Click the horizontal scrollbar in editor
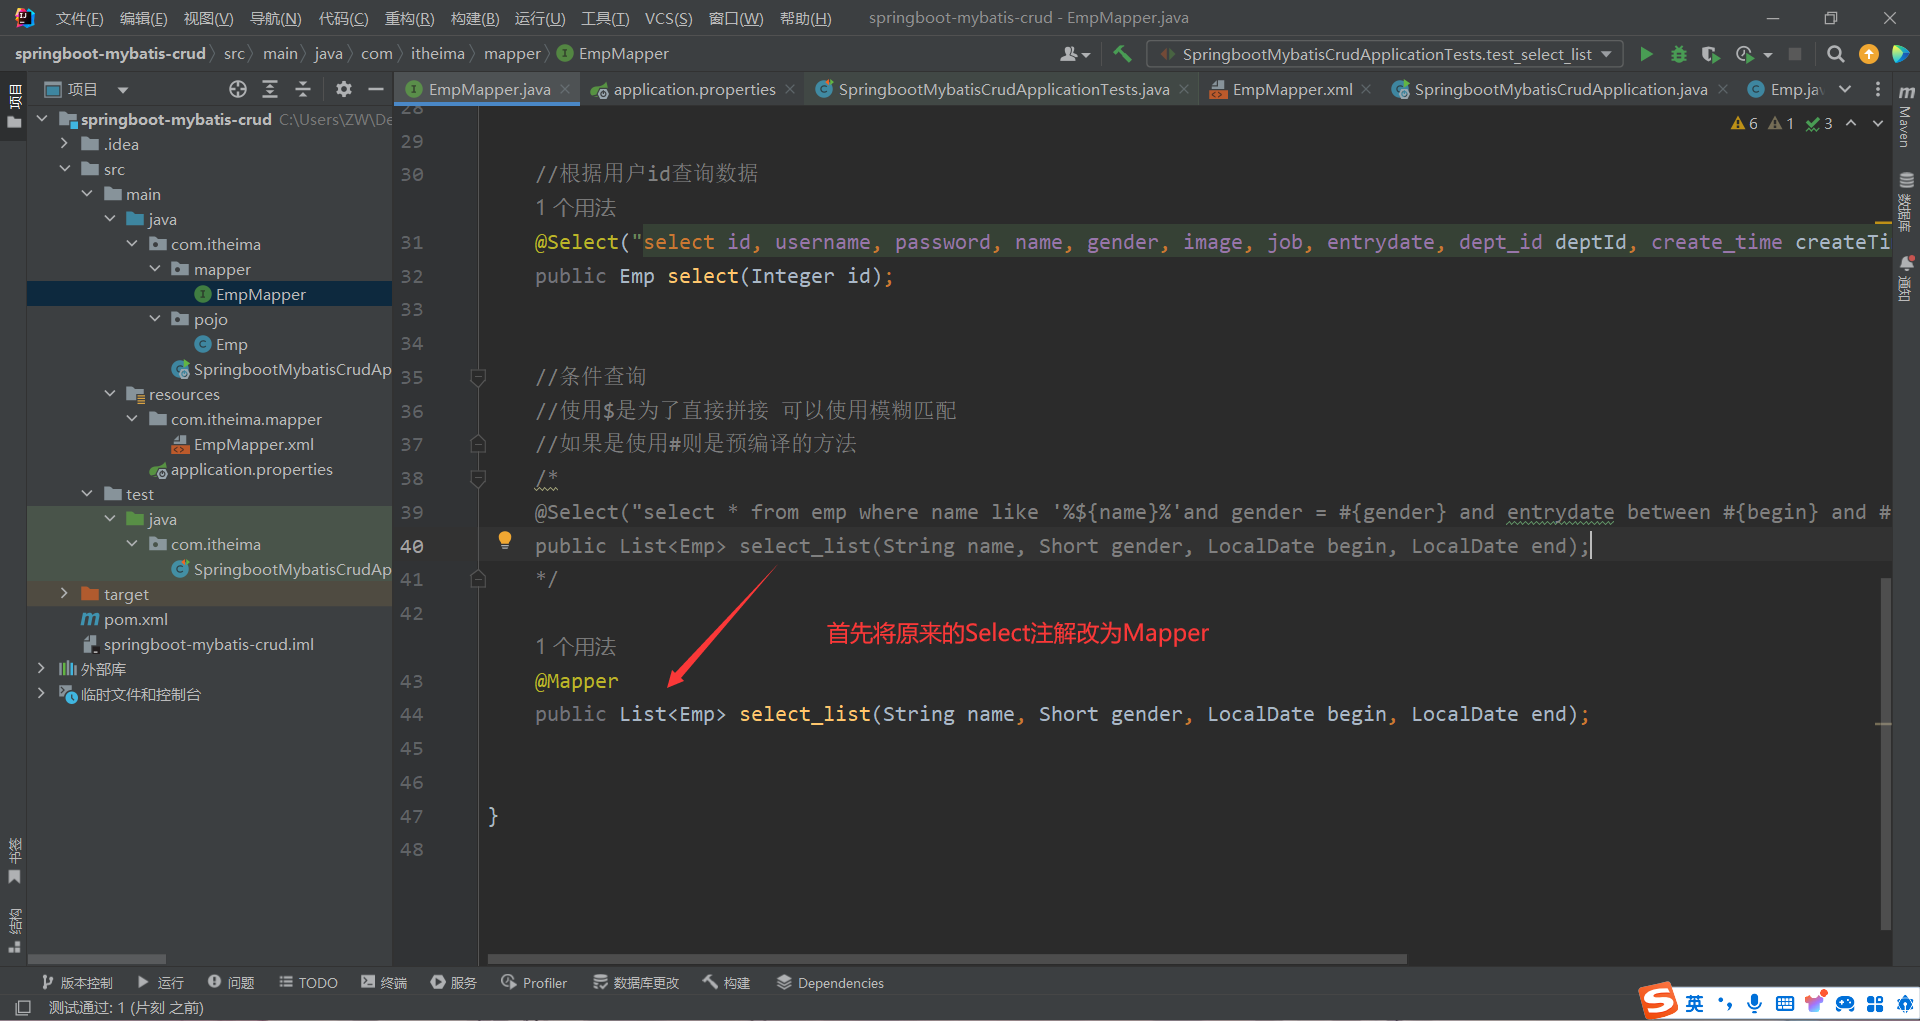Image resolution: width=1920 pixels, height=1021 pixels. (945, 958)
